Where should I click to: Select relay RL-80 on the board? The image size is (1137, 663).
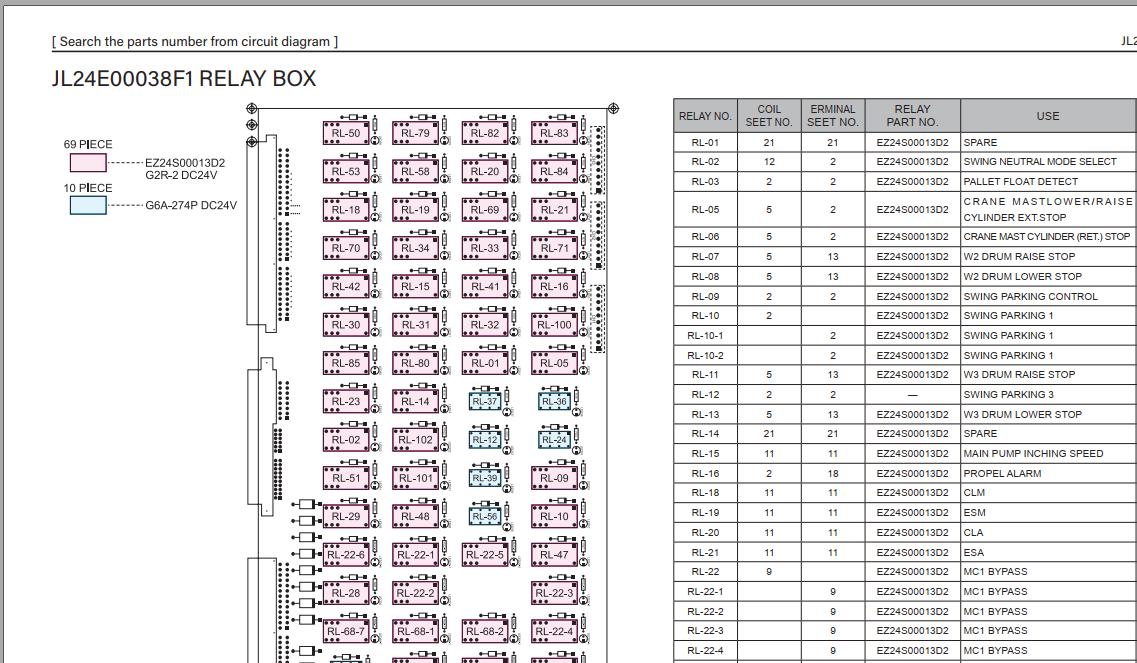coord(415,363)
